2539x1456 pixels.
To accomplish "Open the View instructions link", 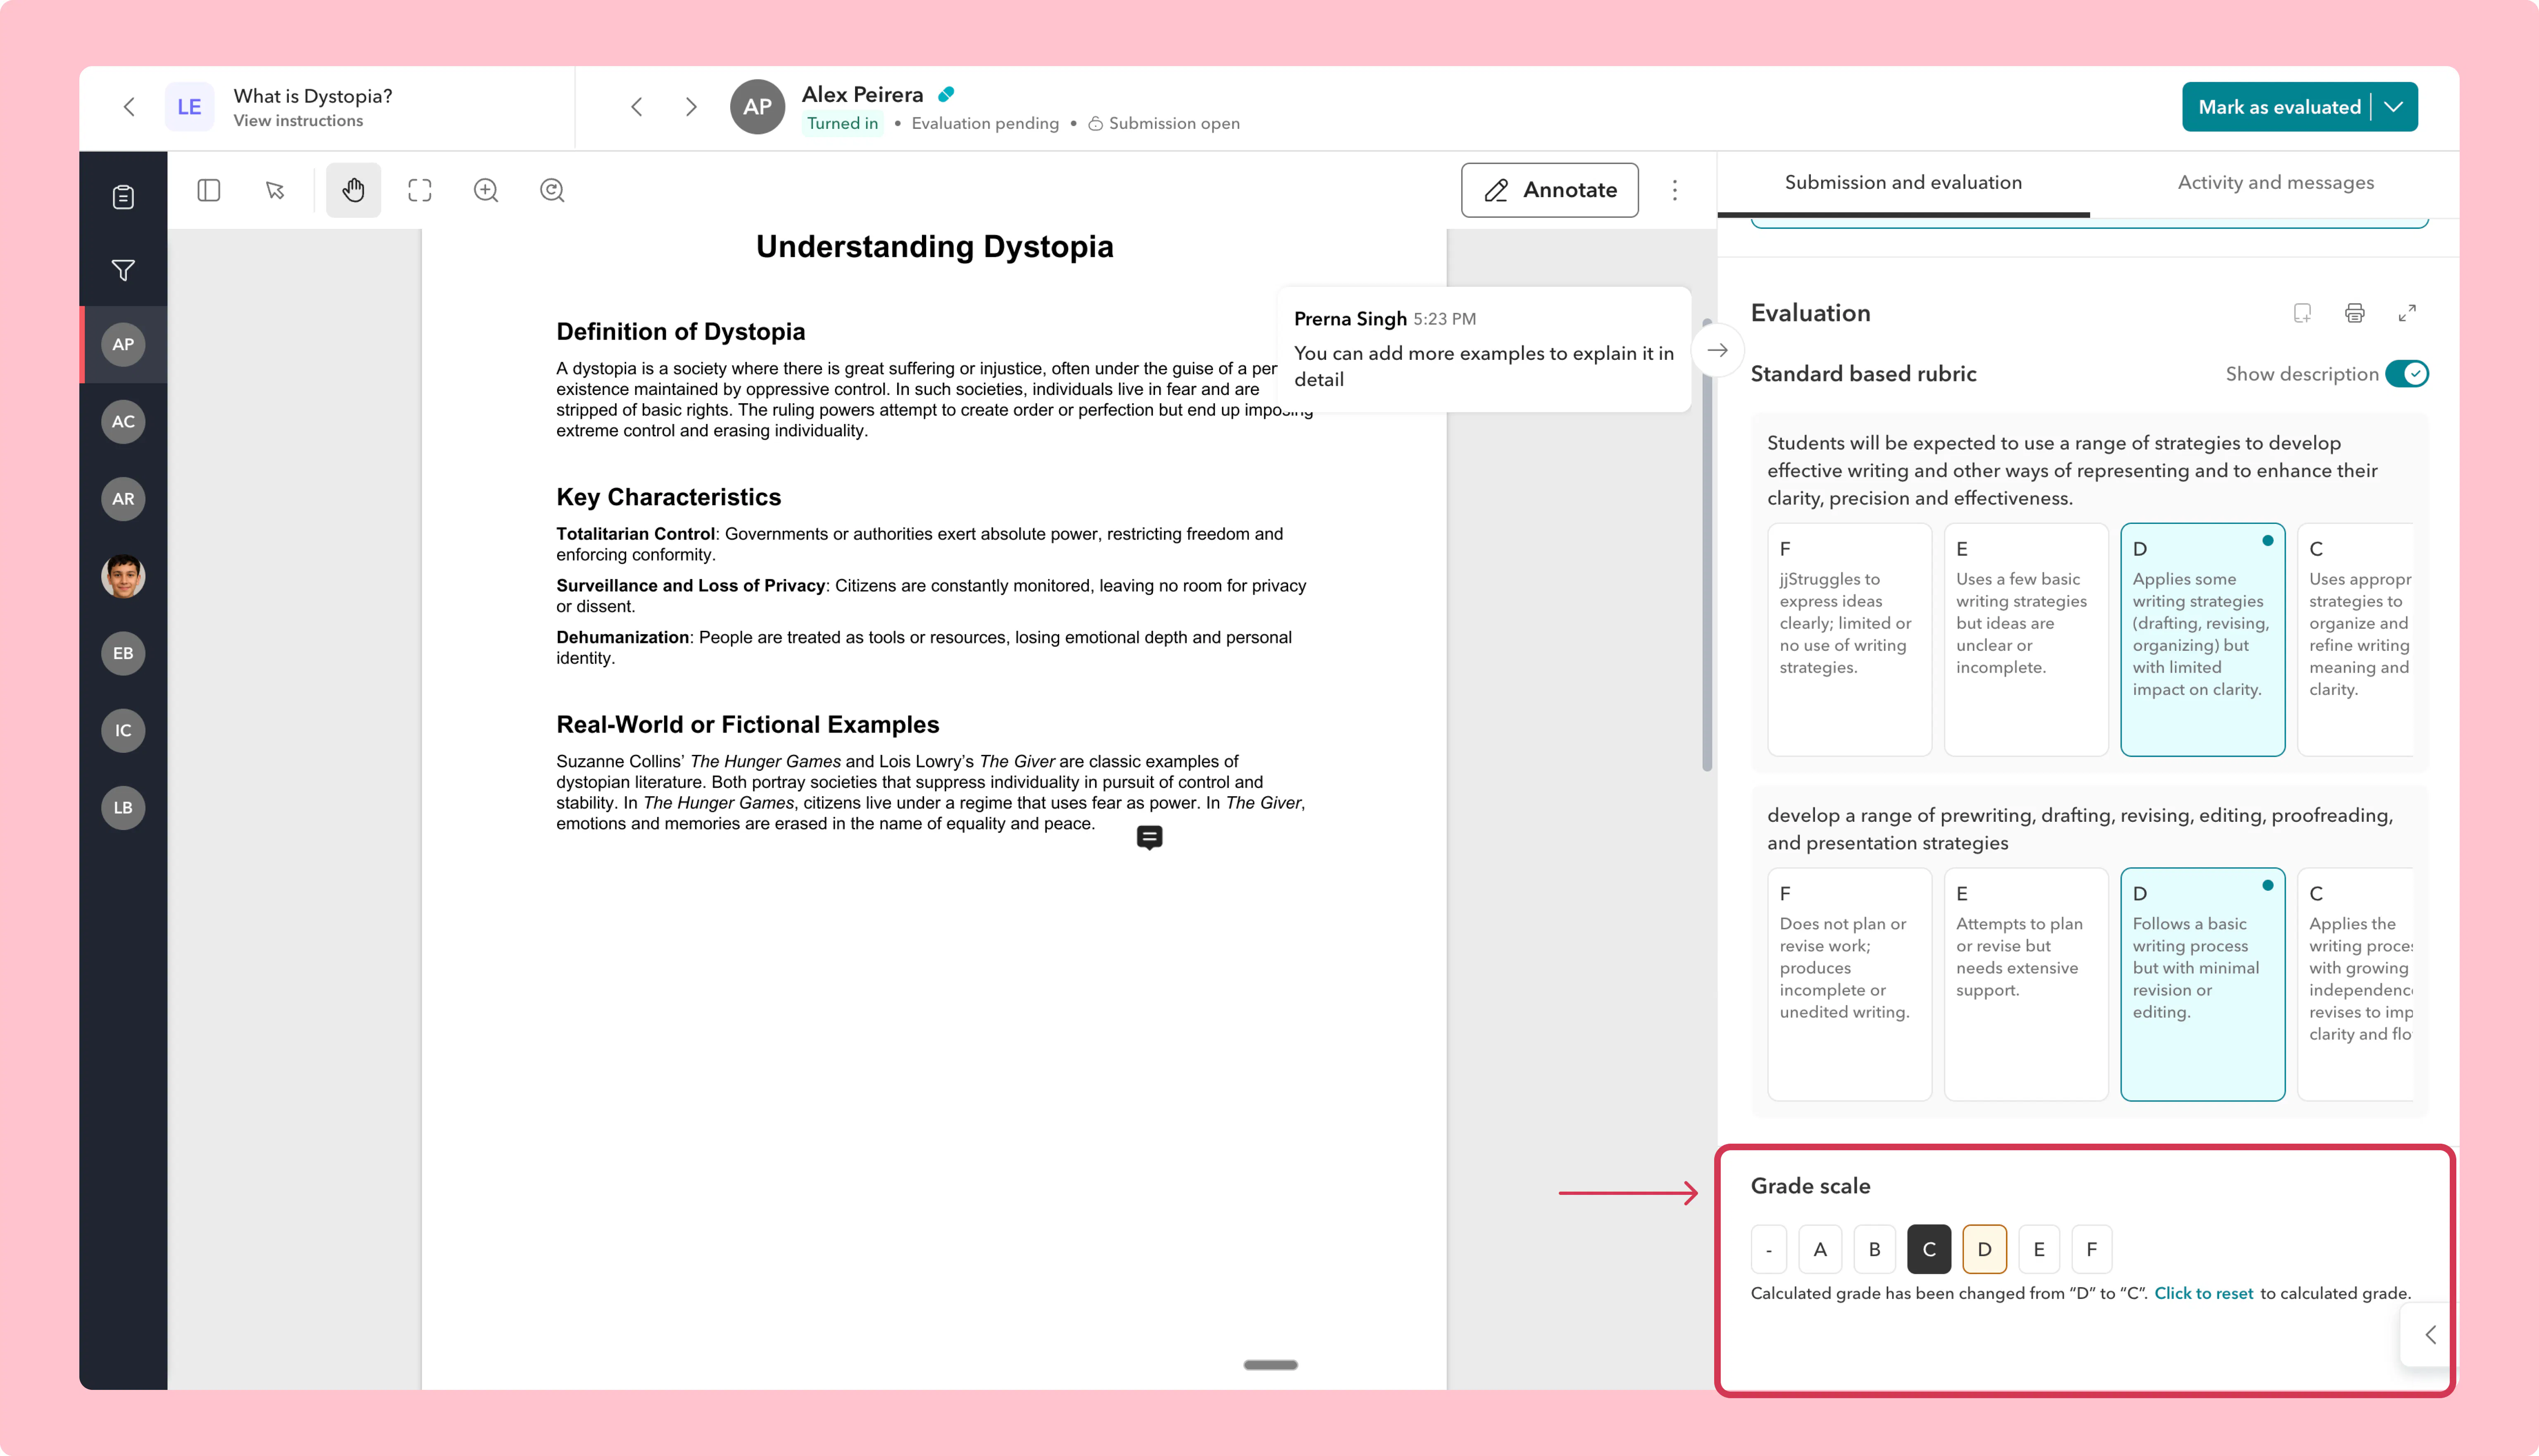I will (x=298, y=121).
